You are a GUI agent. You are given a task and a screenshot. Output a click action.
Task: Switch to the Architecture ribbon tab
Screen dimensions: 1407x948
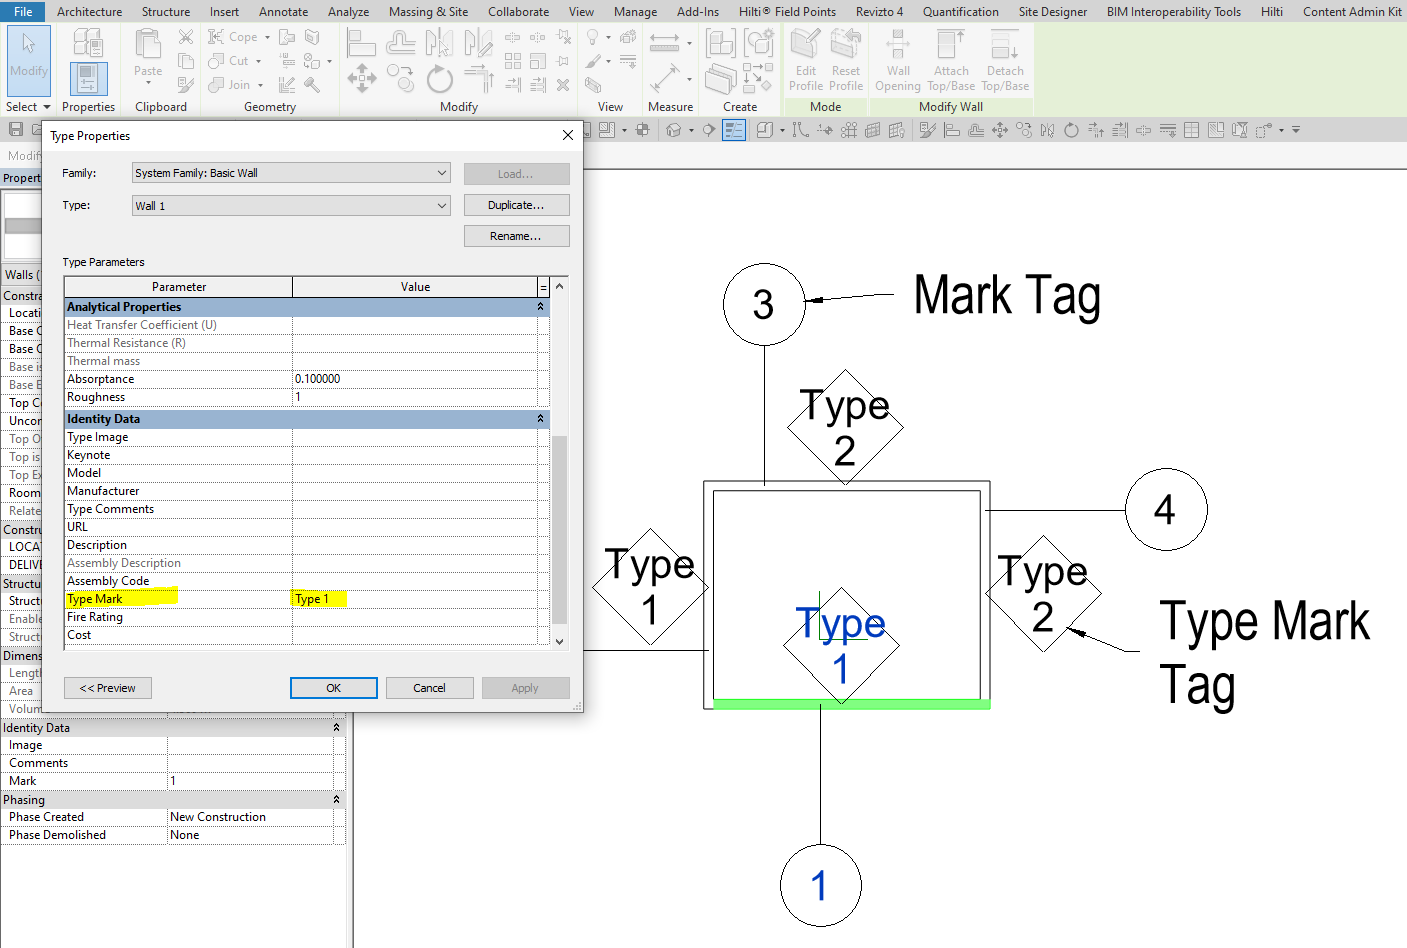point(89,11)
